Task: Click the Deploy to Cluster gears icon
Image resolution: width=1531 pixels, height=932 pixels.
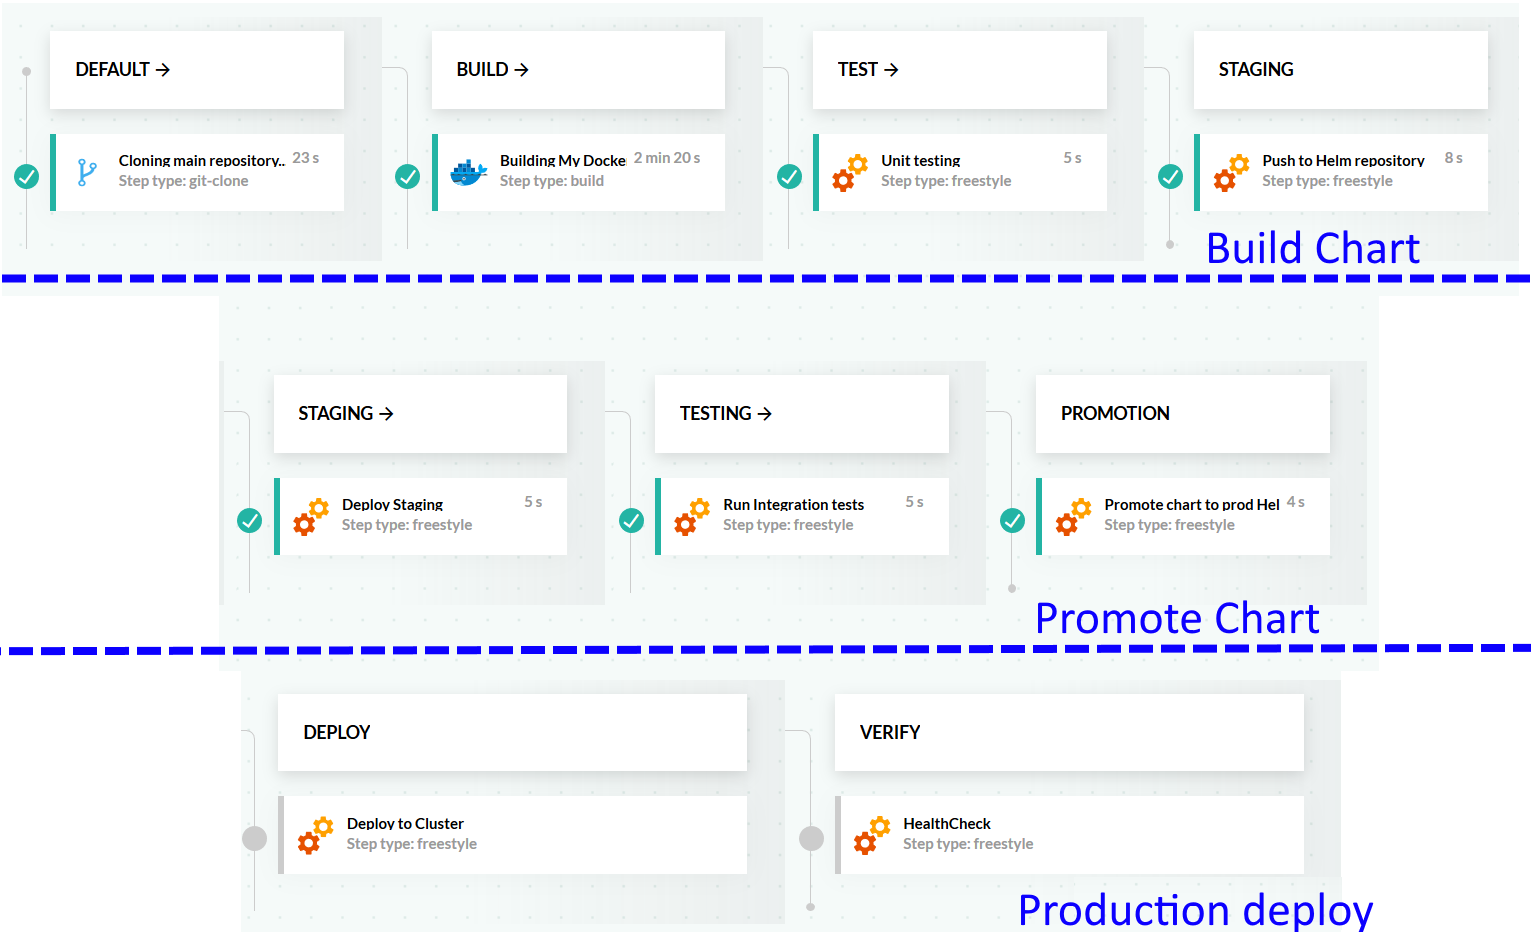Action: (x=315, y=835)
